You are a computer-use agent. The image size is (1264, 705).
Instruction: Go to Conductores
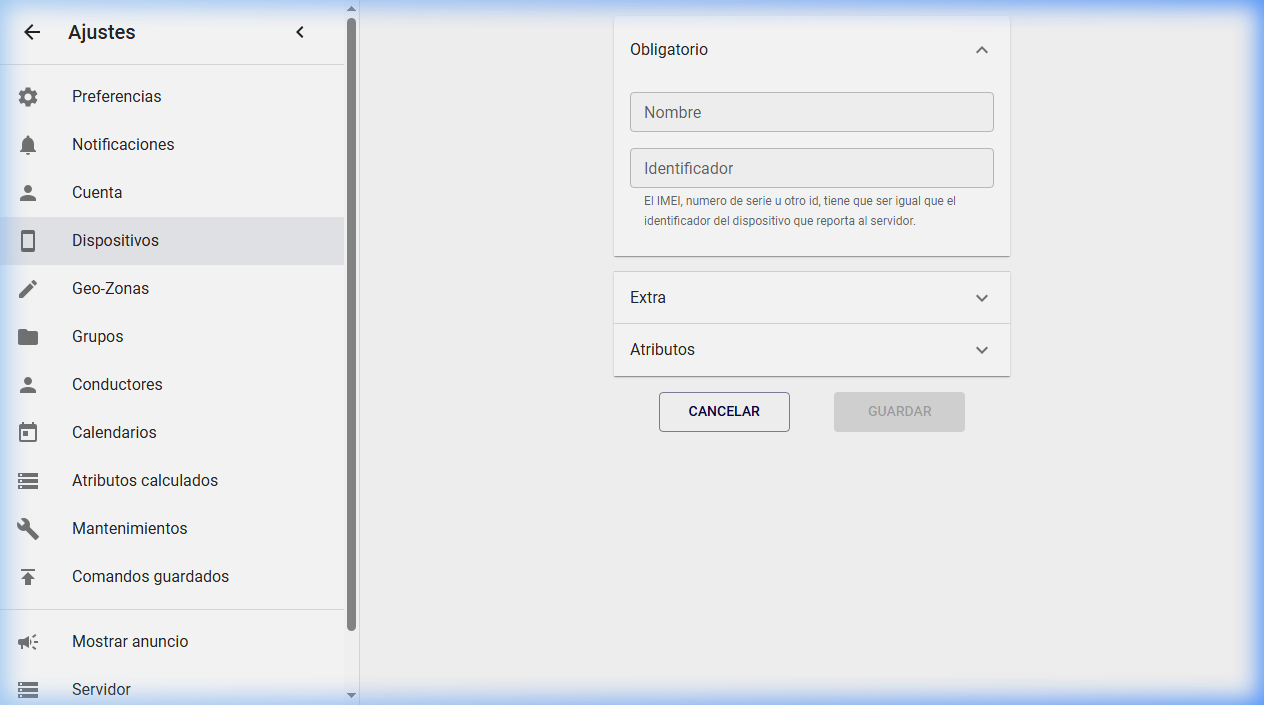(172, 385)
